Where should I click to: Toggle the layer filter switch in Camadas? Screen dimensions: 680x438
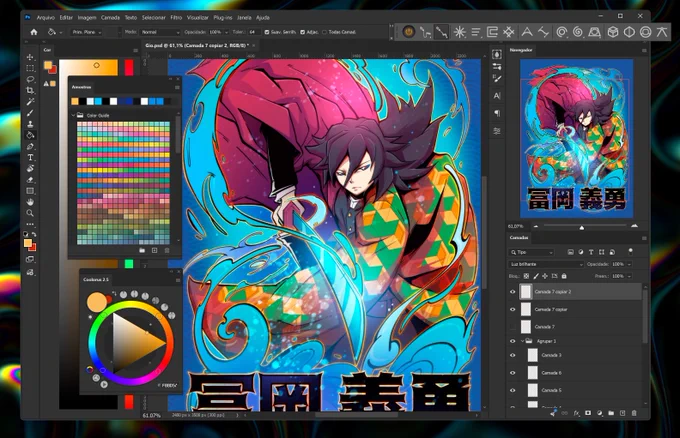pos(631,252)
